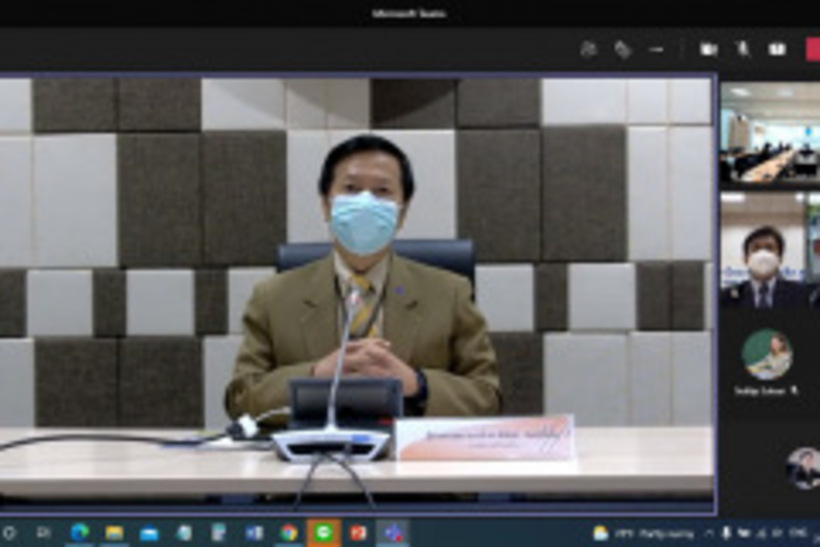Image resolution: width=820 pixels, height=547 pixels.
Task: Switch to PowerPoint on the taskbar
Action: click(x=358, y=533)
